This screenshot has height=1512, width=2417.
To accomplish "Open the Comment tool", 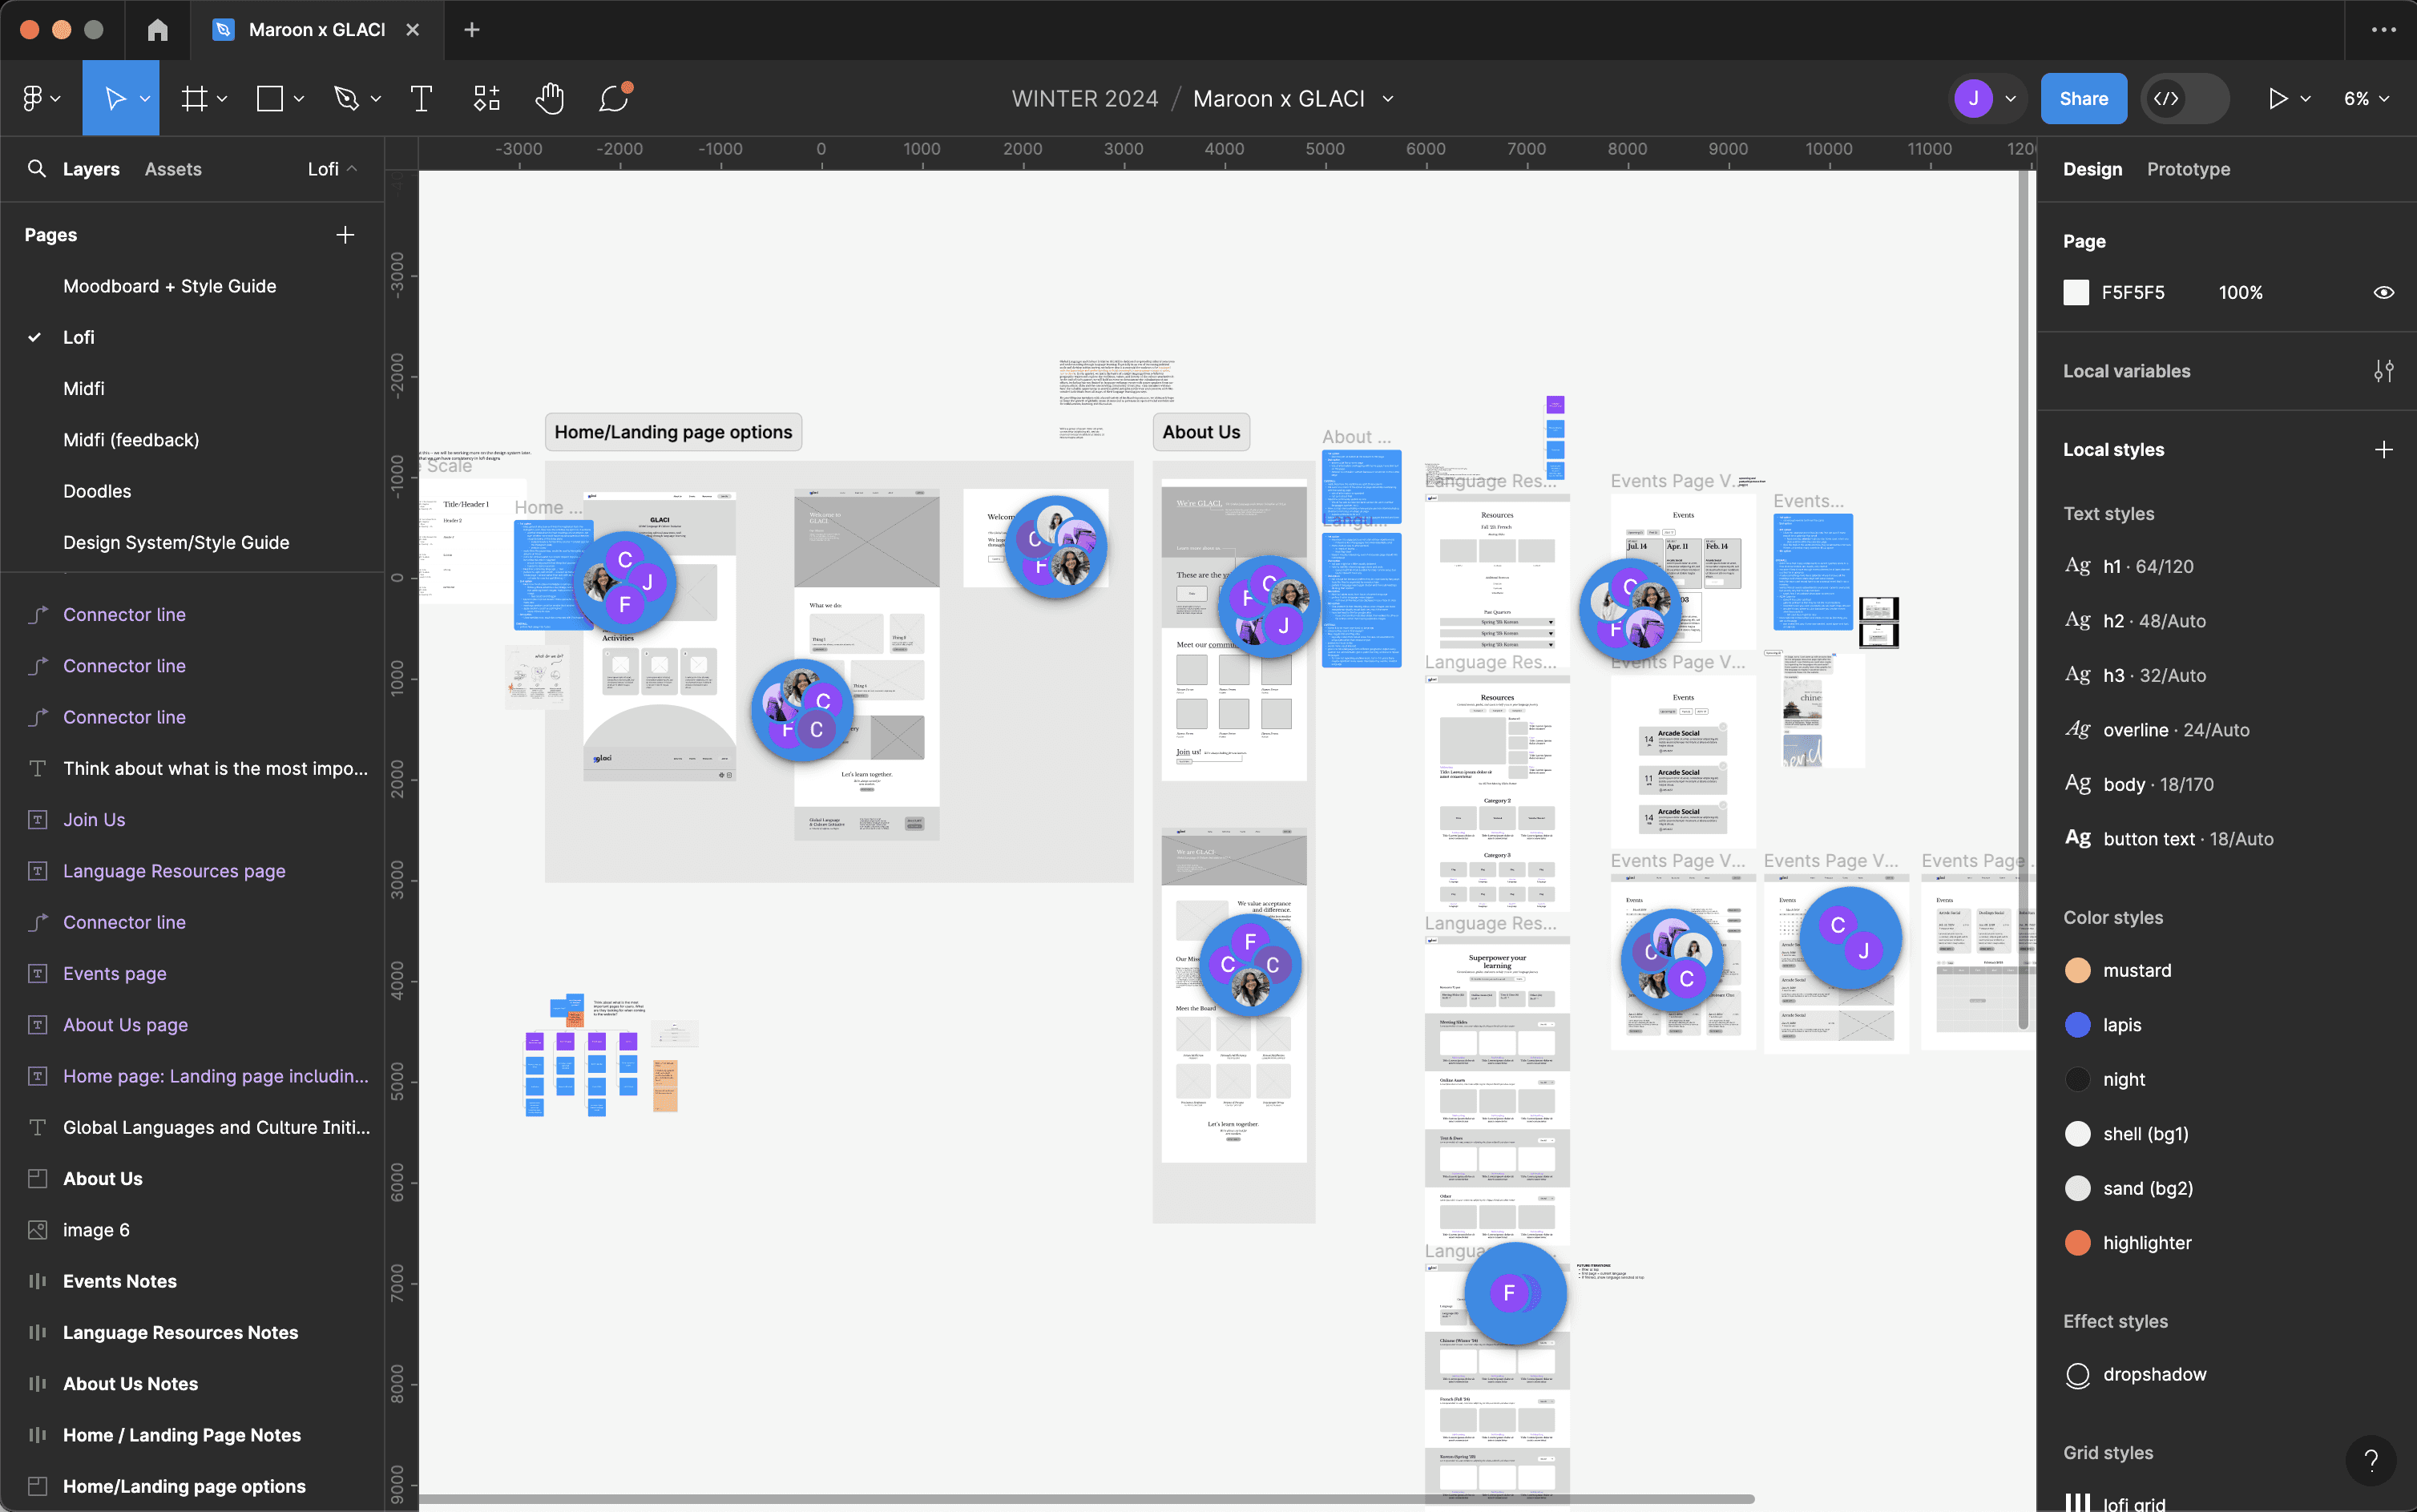I will click(614, 98).
